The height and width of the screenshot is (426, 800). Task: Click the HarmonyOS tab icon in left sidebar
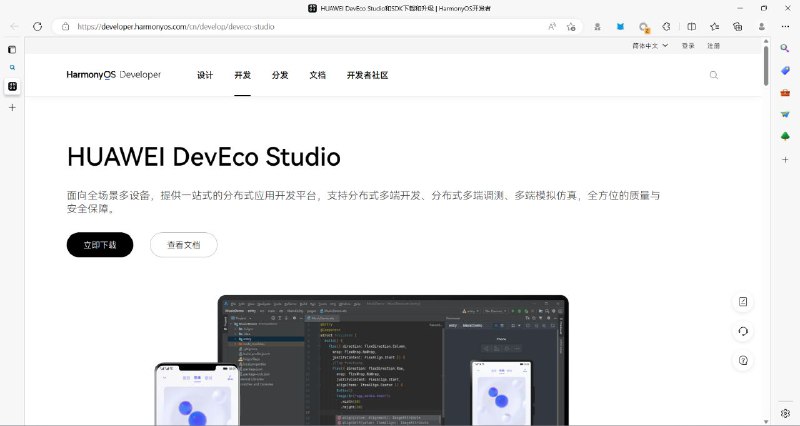12,86
